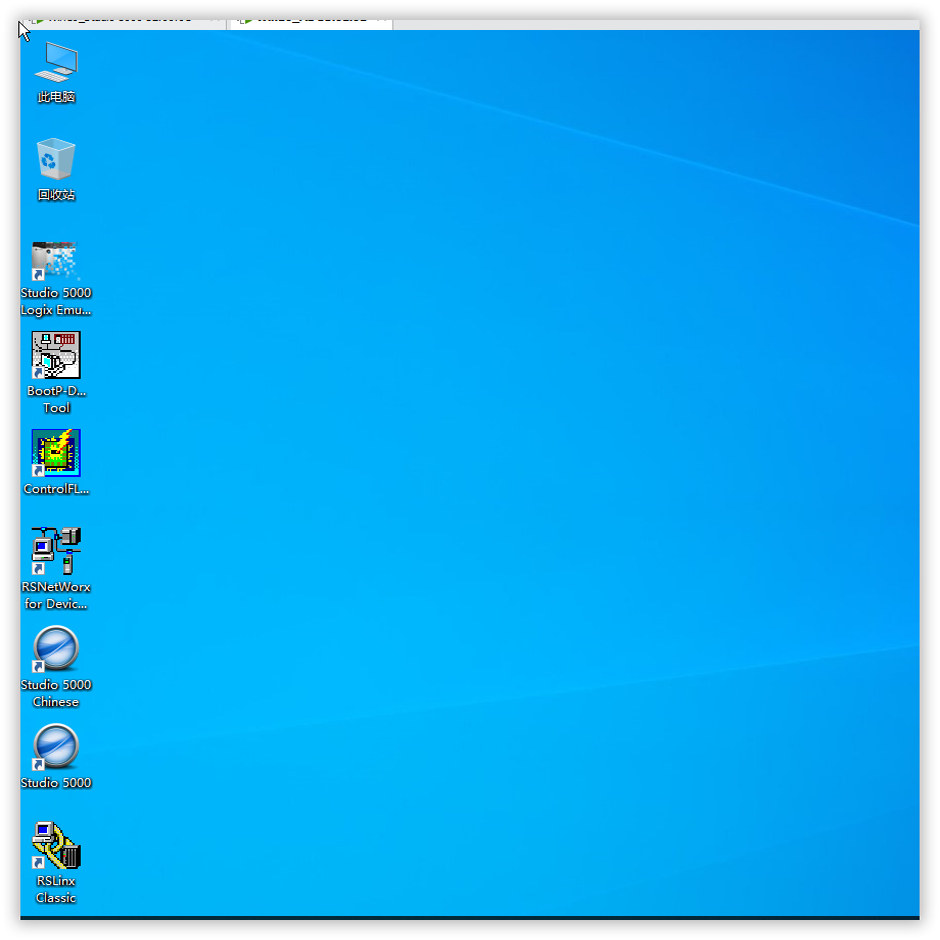This screenshot has height=940, width=940.
Task: Click the "Studio 5000 Logix Emu..." label text
Action: 56,302
